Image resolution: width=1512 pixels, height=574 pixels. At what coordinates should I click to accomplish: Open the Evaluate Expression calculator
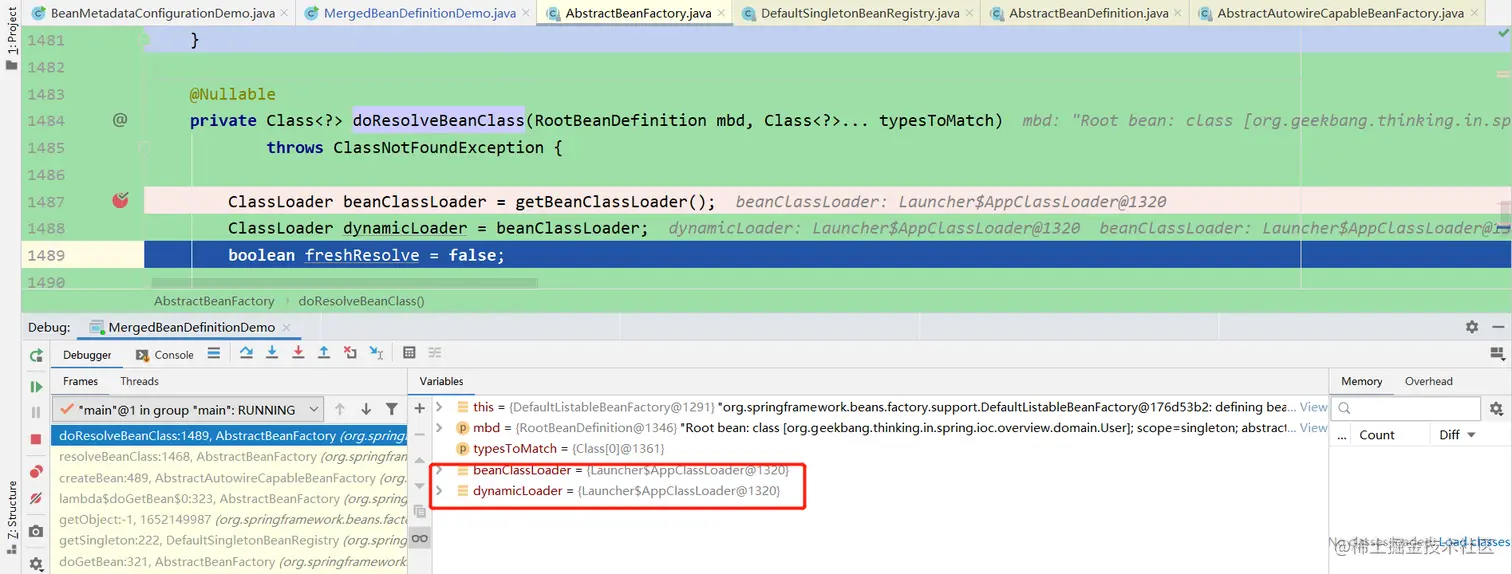tap(409, 353)
